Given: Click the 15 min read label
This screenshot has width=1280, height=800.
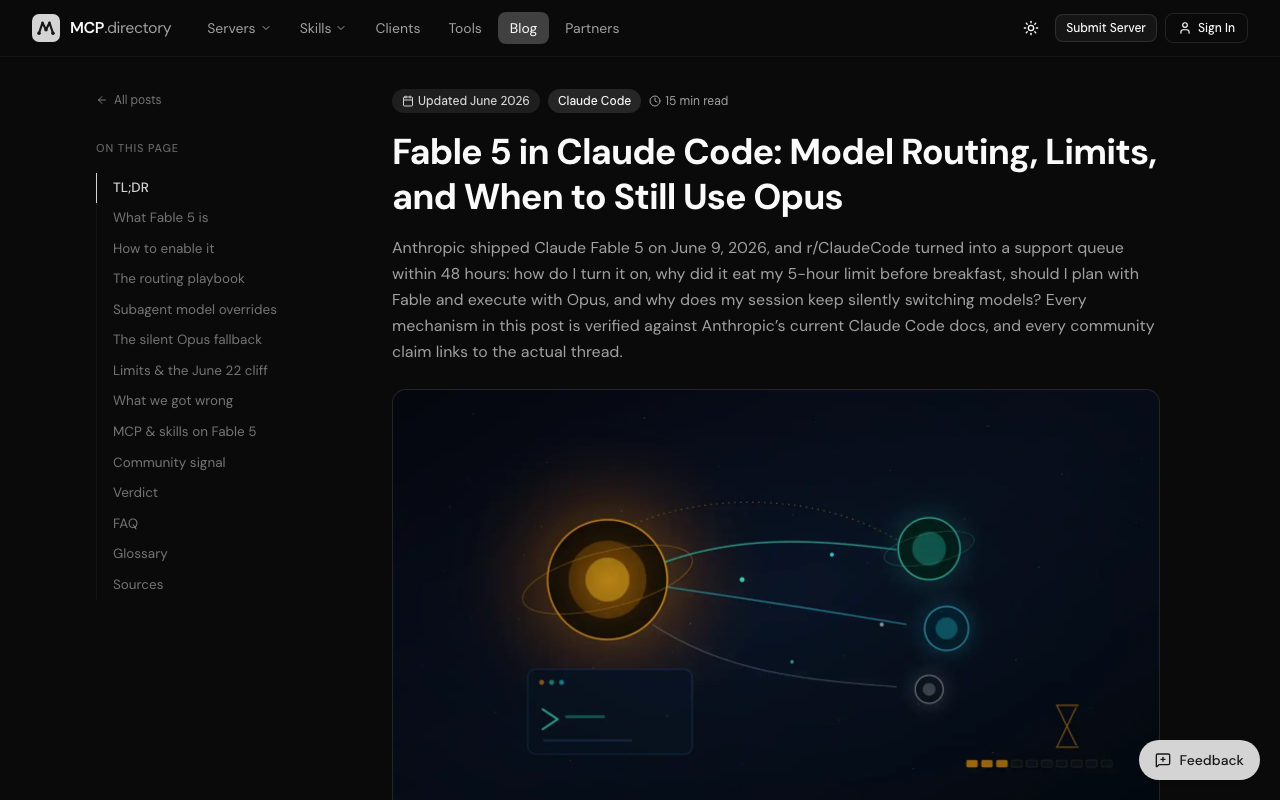Looking at the screenshot, I should coord(696,101).
